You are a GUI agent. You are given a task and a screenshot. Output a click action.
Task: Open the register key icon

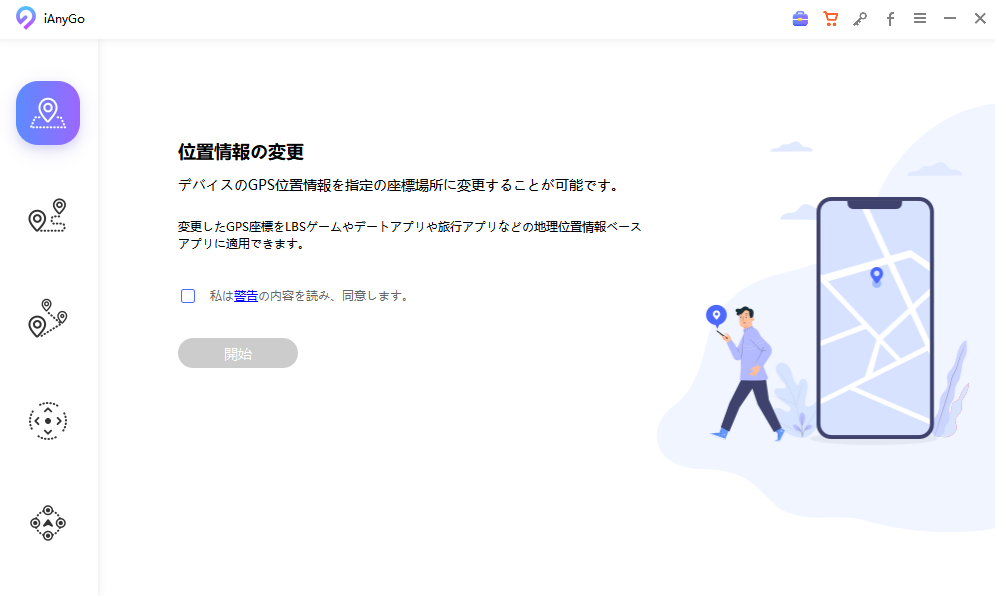[x=860, y=19]
